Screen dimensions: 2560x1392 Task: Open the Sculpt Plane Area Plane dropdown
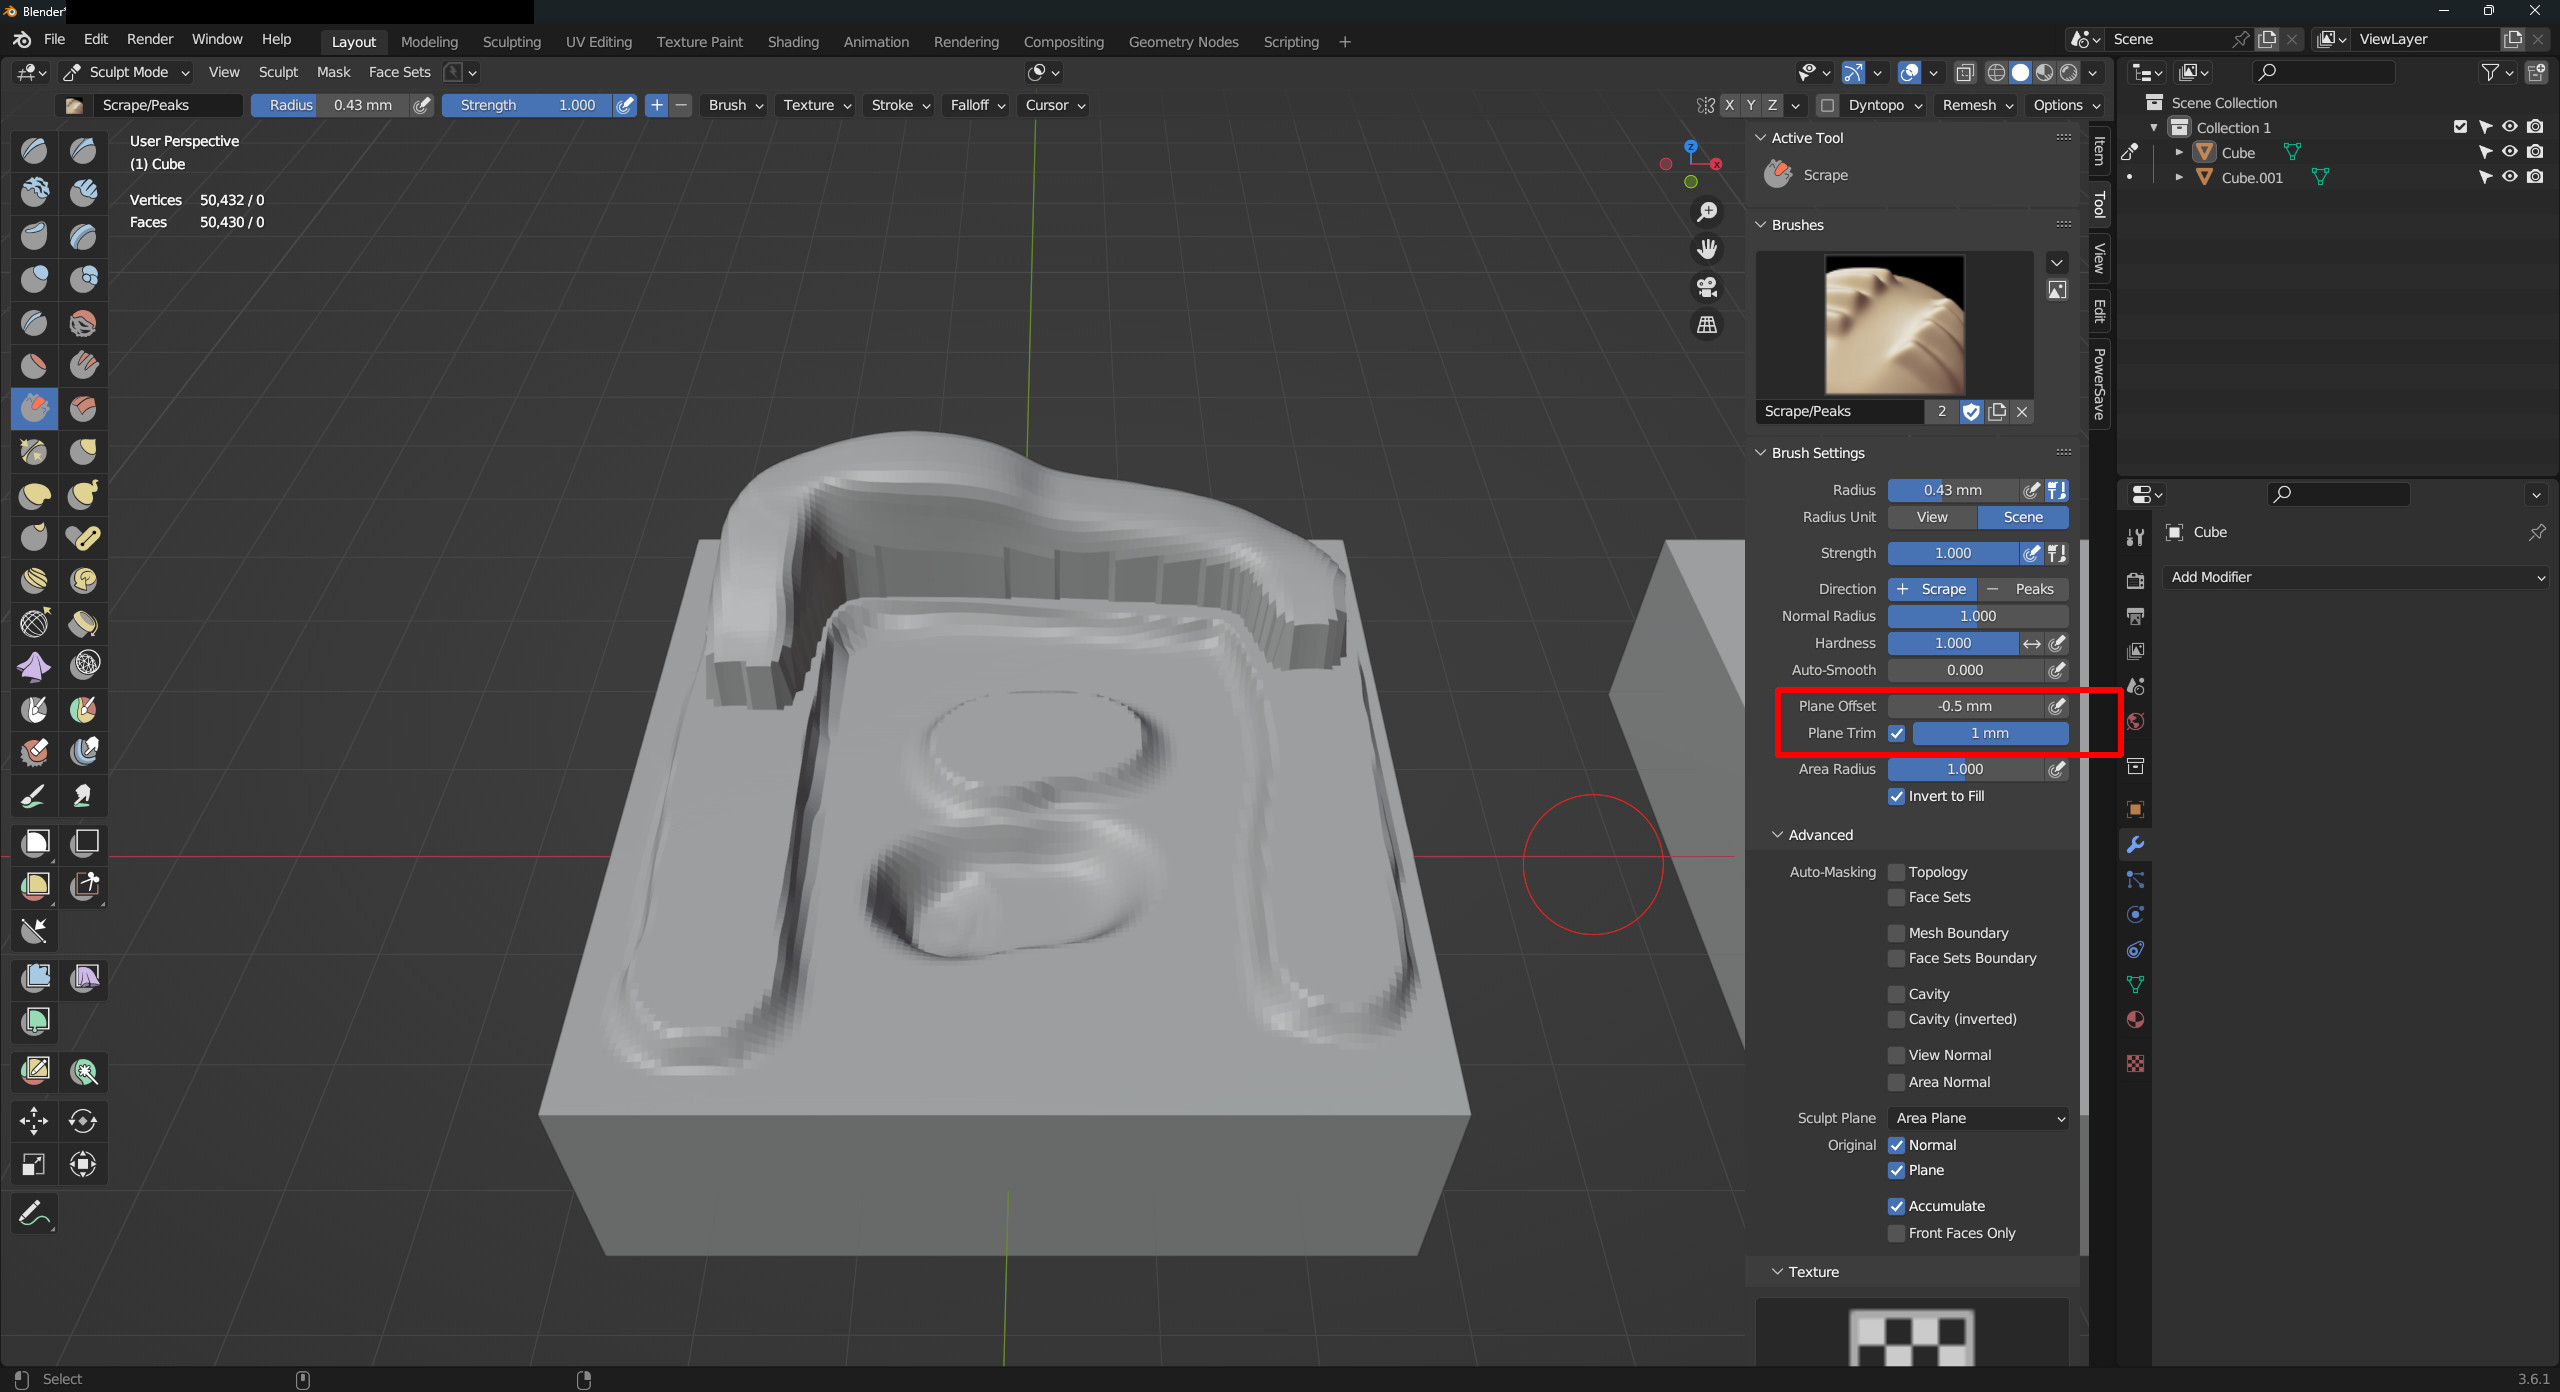(1978, 1118)
